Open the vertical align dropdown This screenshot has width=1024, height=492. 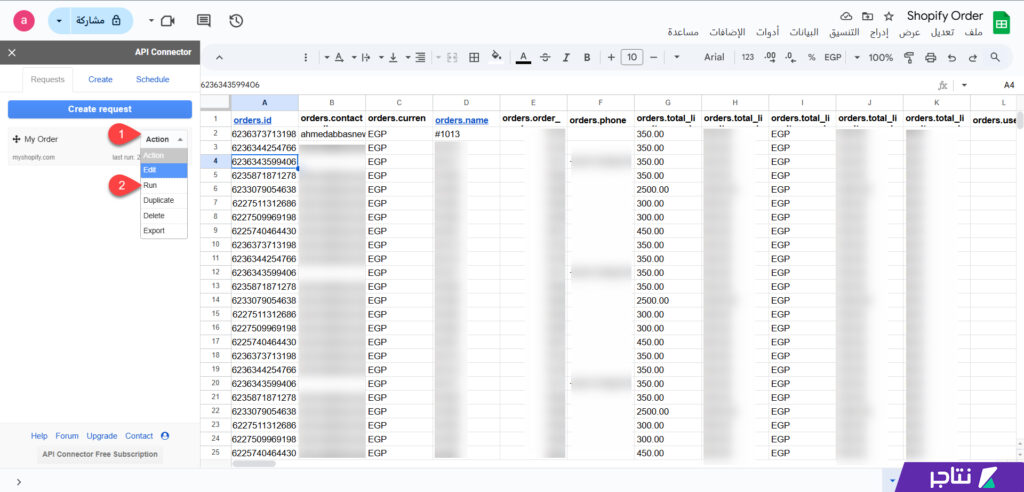tap(389, 57)
